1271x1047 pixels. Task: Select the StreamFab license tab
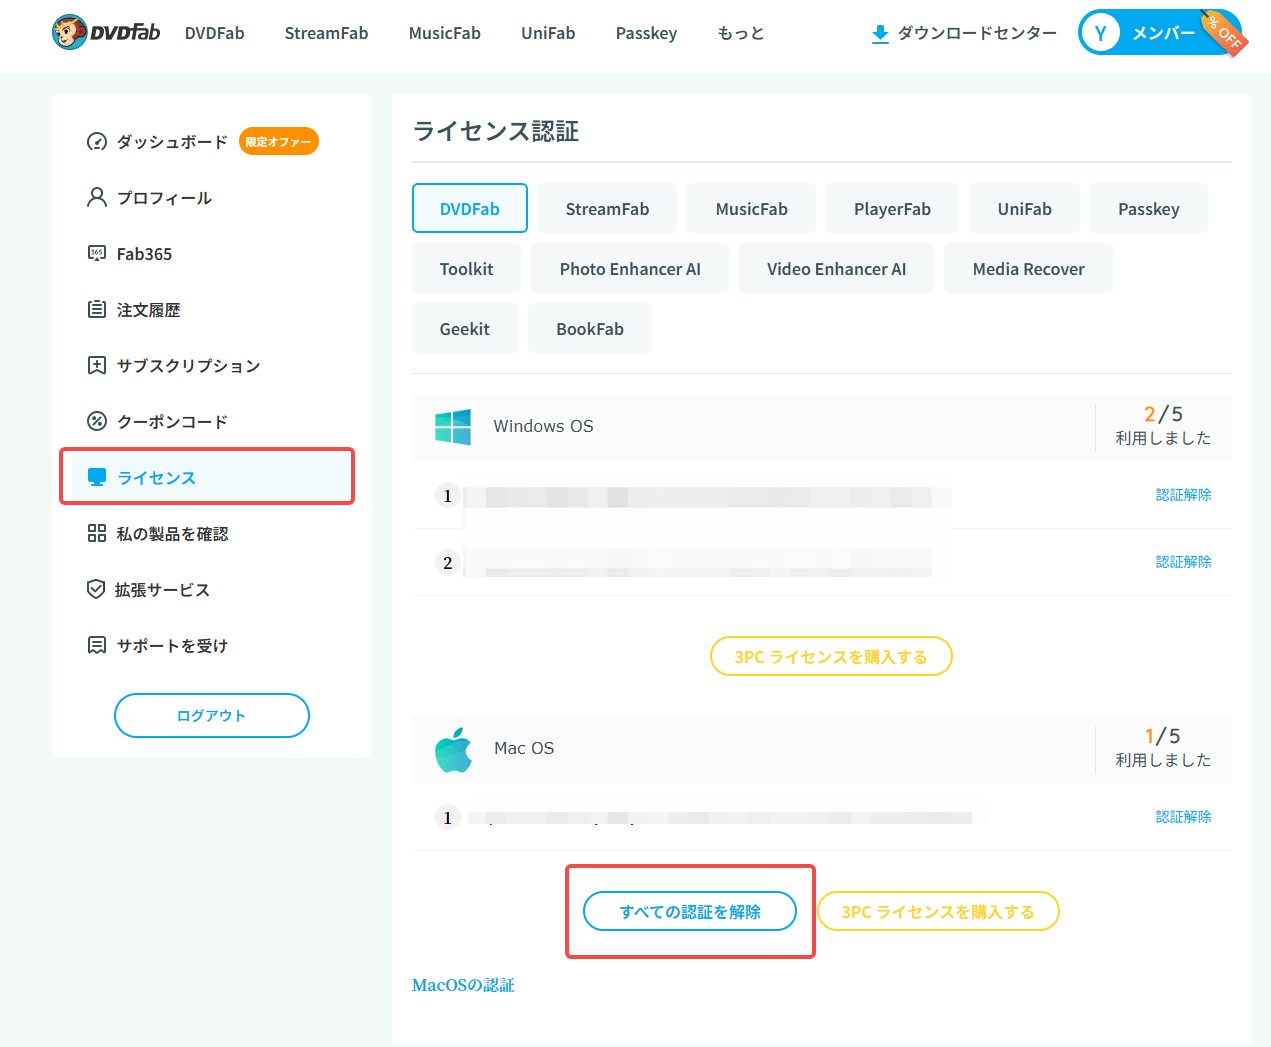tap(607, 208)
